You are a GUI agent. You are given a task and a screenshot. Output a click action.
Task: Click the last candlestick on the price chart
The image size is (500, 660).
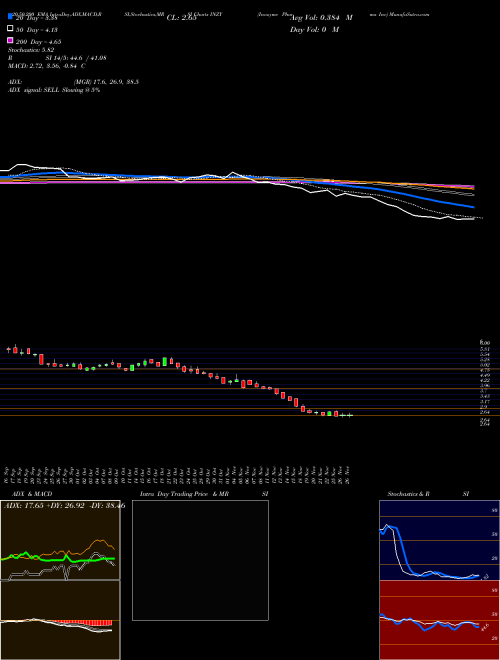pyautogui.click(x=349, y=415)
